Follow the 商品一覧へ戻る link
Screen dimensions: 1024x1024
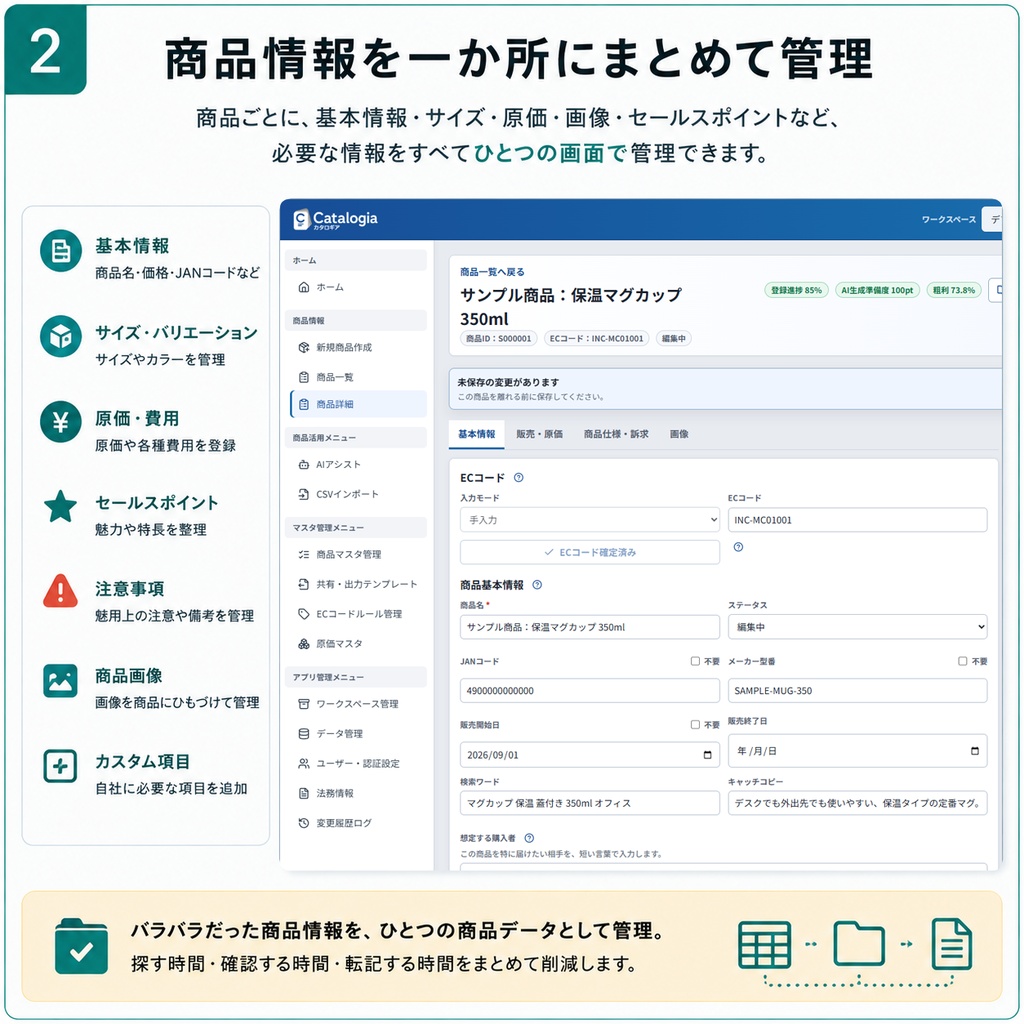(492, 272)
